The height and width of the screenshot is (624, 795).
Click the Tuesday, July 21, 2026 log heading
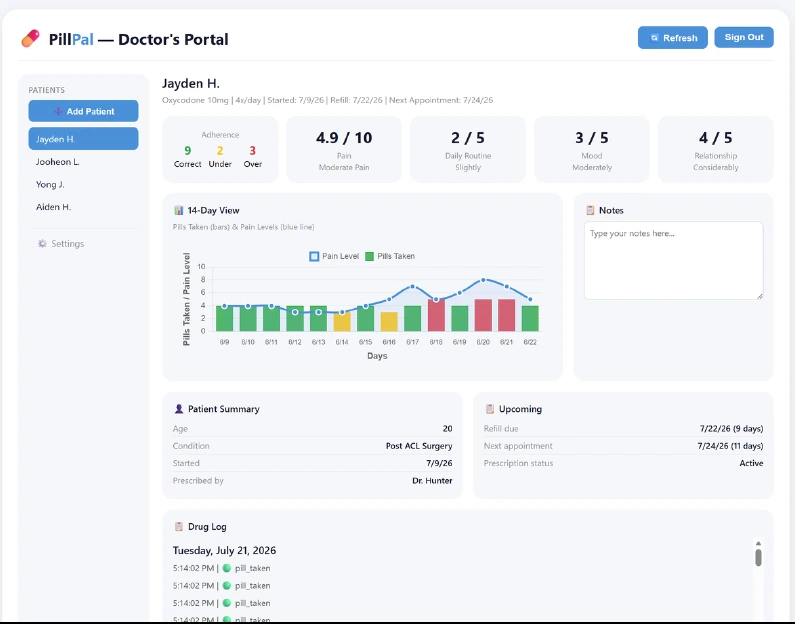pos(224,550)
